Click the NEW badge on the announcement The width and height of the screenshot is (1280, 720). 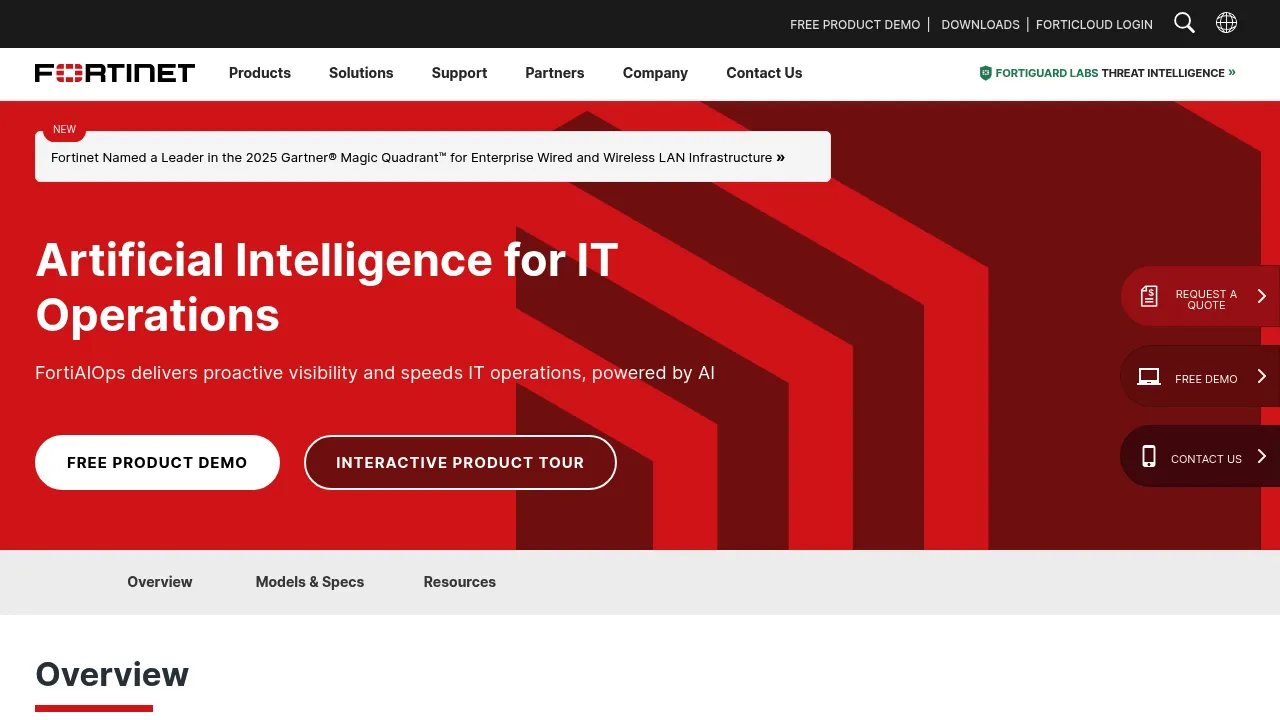64,129
